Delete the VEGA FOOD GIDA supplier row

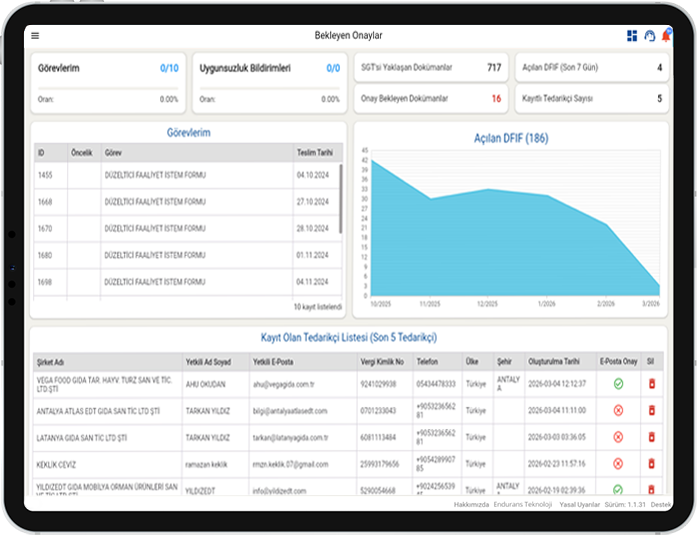[652, 384]
